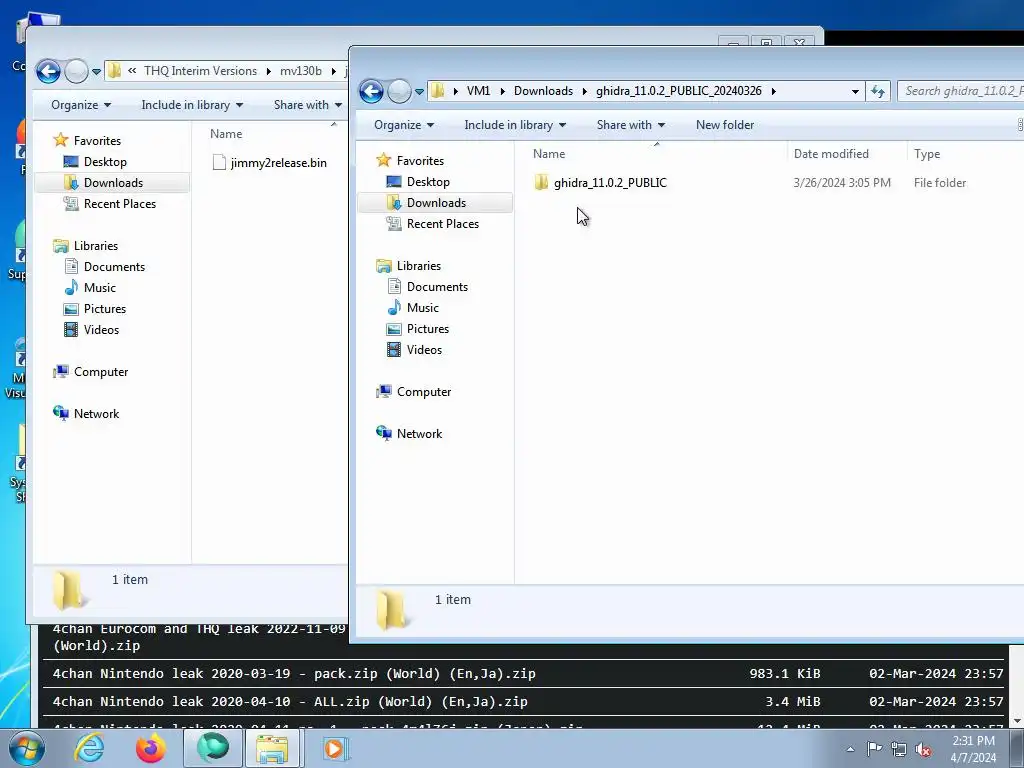Open Computer in ghidra window sidebar
The height and width of the screenshot is (768, 1024).
(424, 392)
